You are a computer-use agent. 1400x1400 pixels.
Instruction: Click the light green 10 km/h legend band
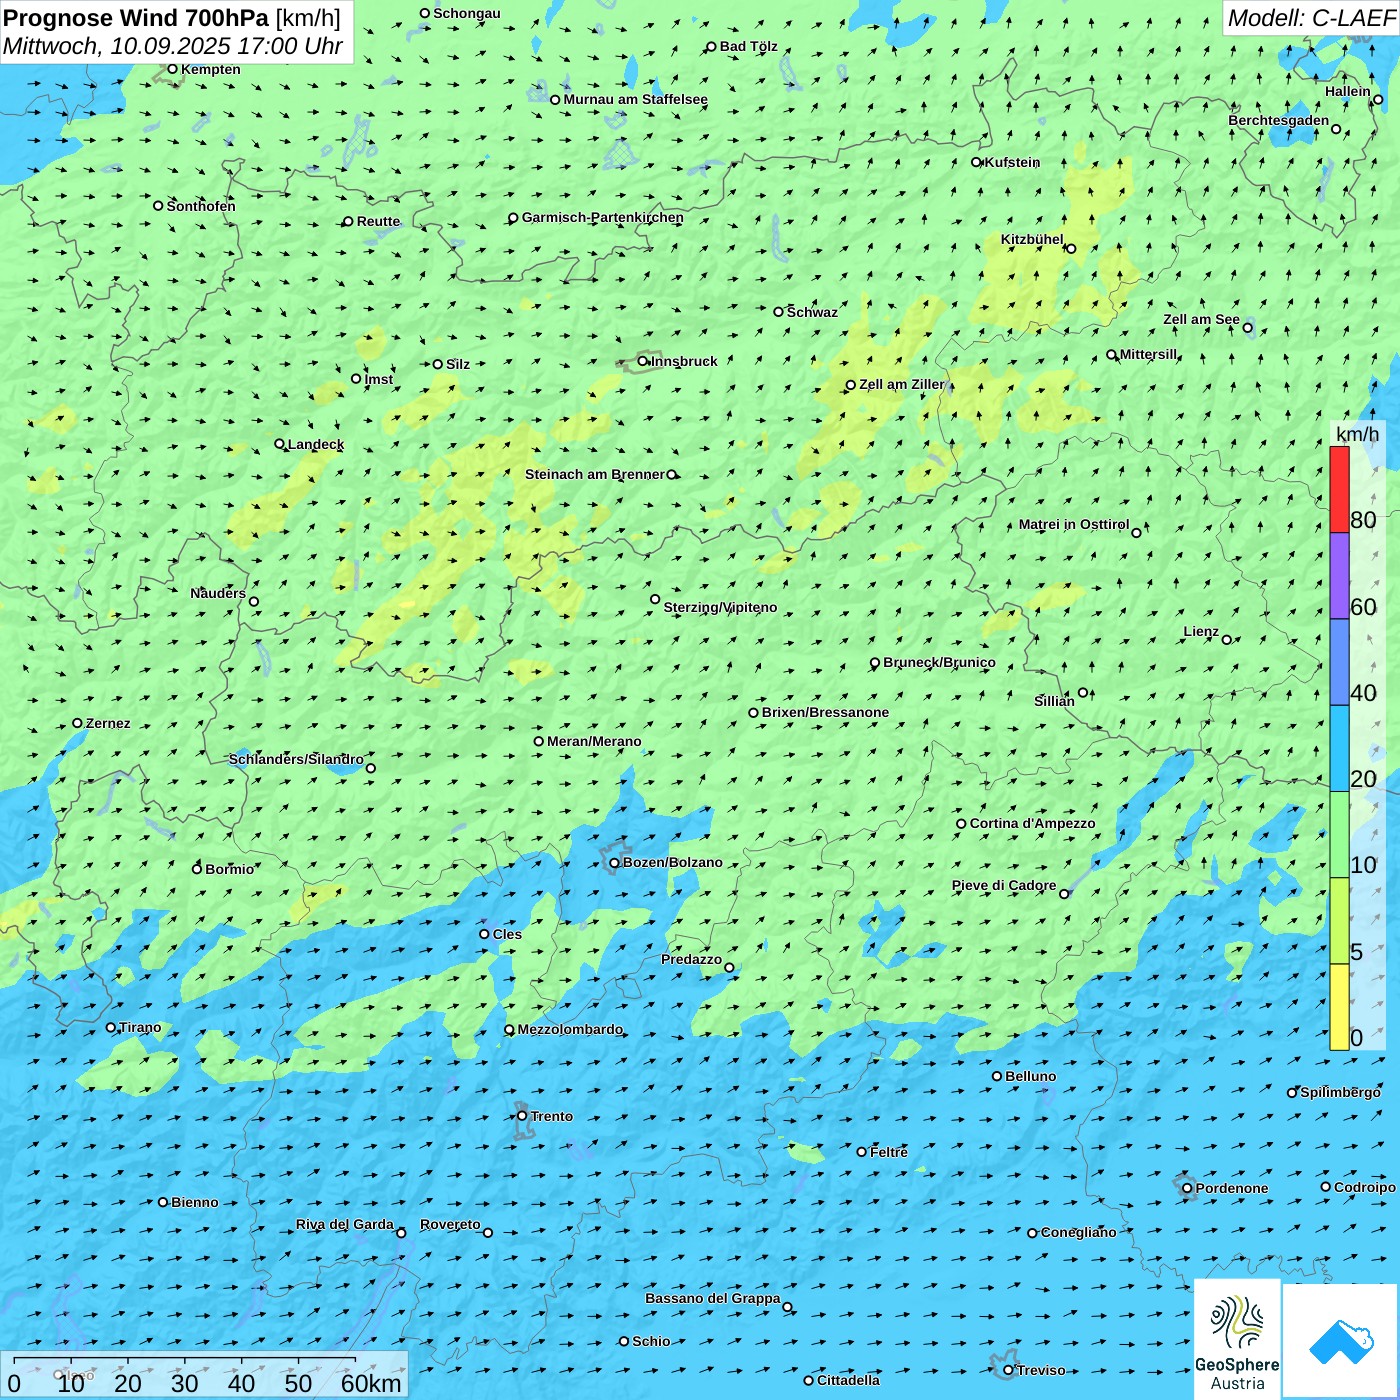coord(1339,835)
